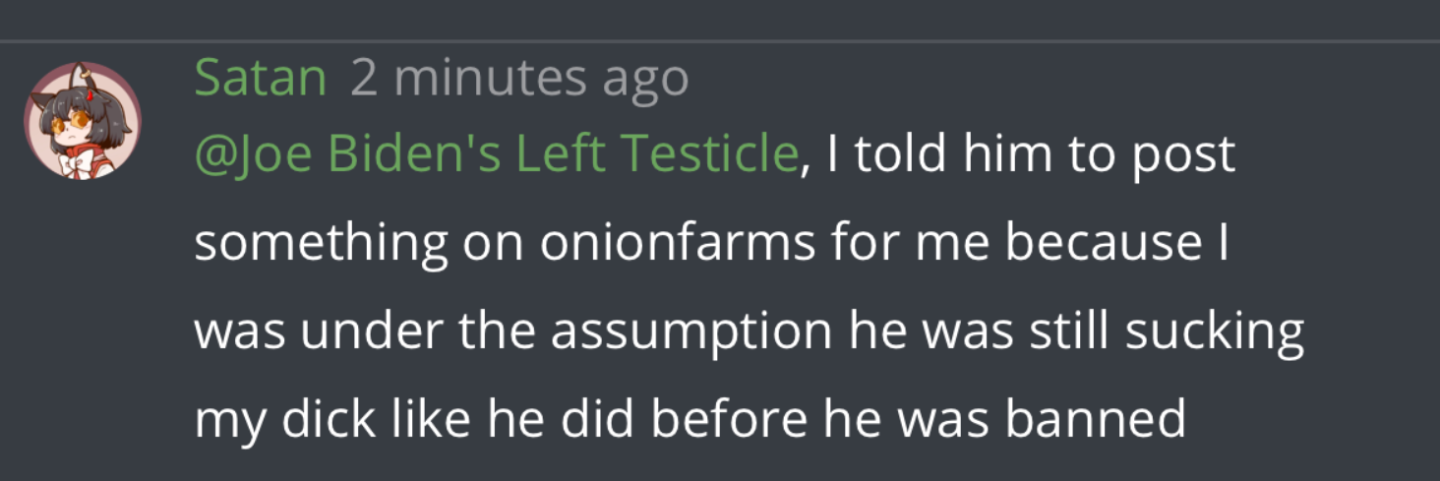Viewport: 1440px width, 481px height.
Task: Click Satan's anime avatar picture
Action: 82,120
